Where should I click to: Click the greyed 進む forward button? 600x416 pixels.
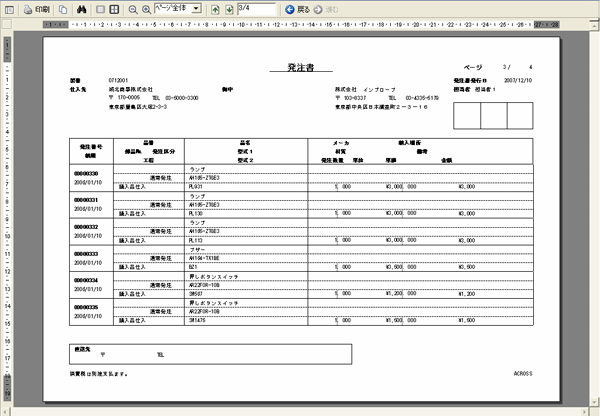(x=326, y=10)
